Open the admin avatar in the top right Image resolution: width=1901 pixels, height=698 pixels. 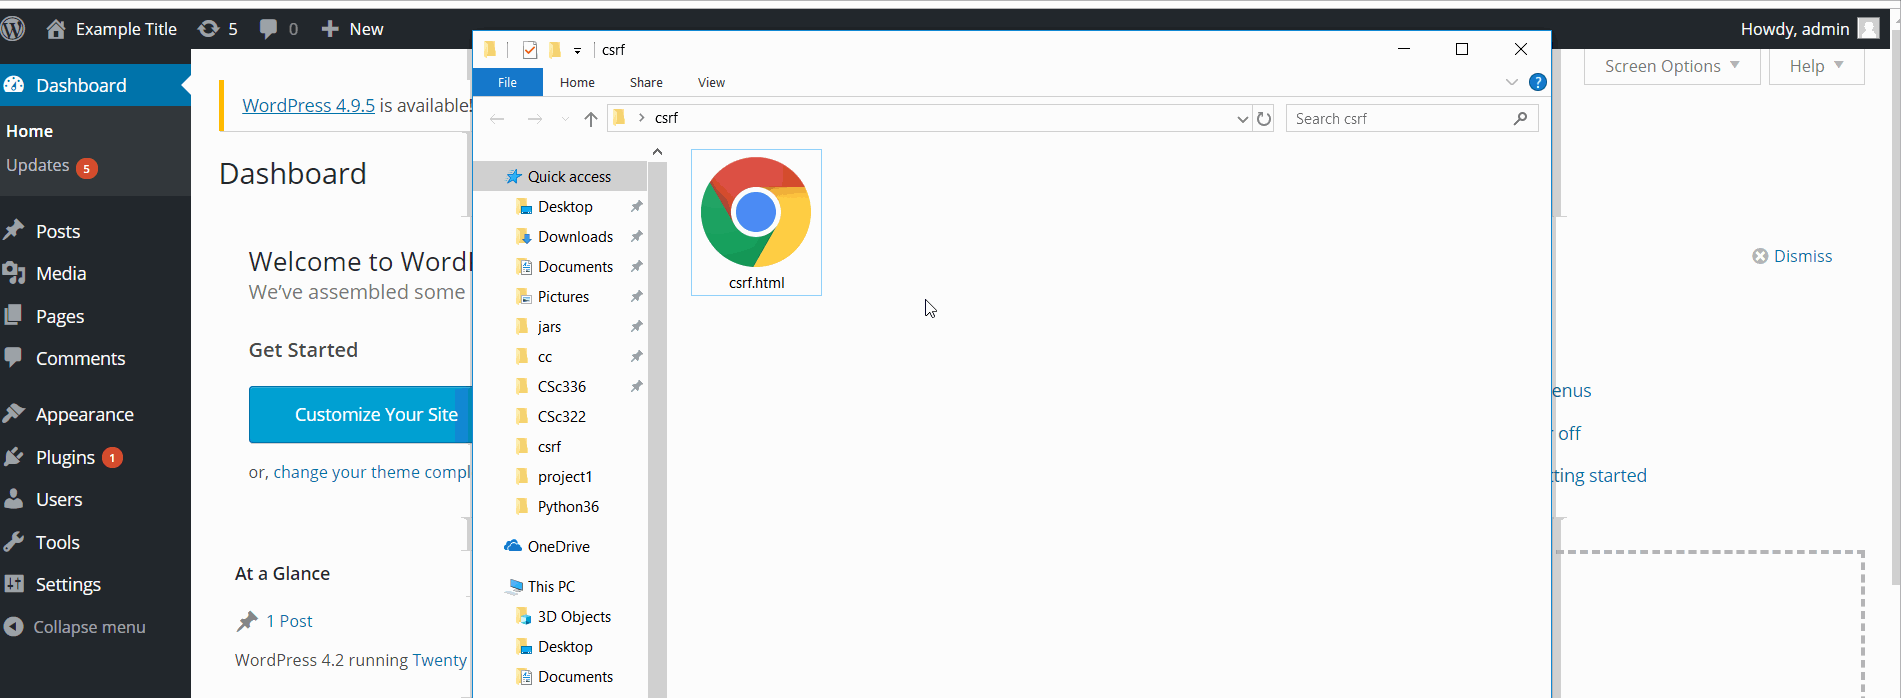[1868, 28]
